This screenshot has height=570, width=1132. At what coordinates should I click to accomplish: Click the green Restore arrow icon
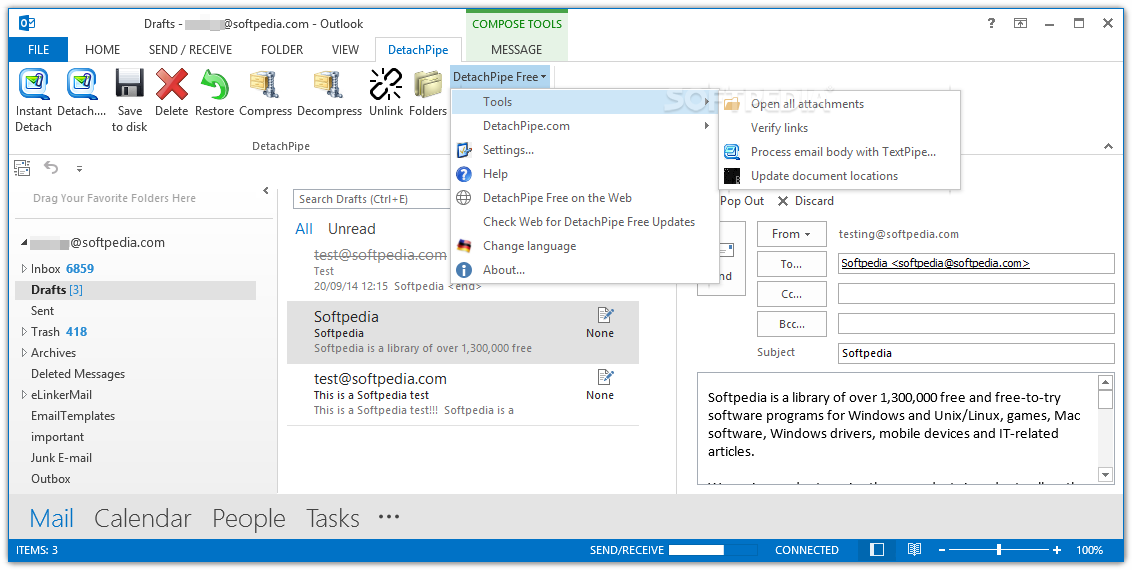tap(214, 84)
